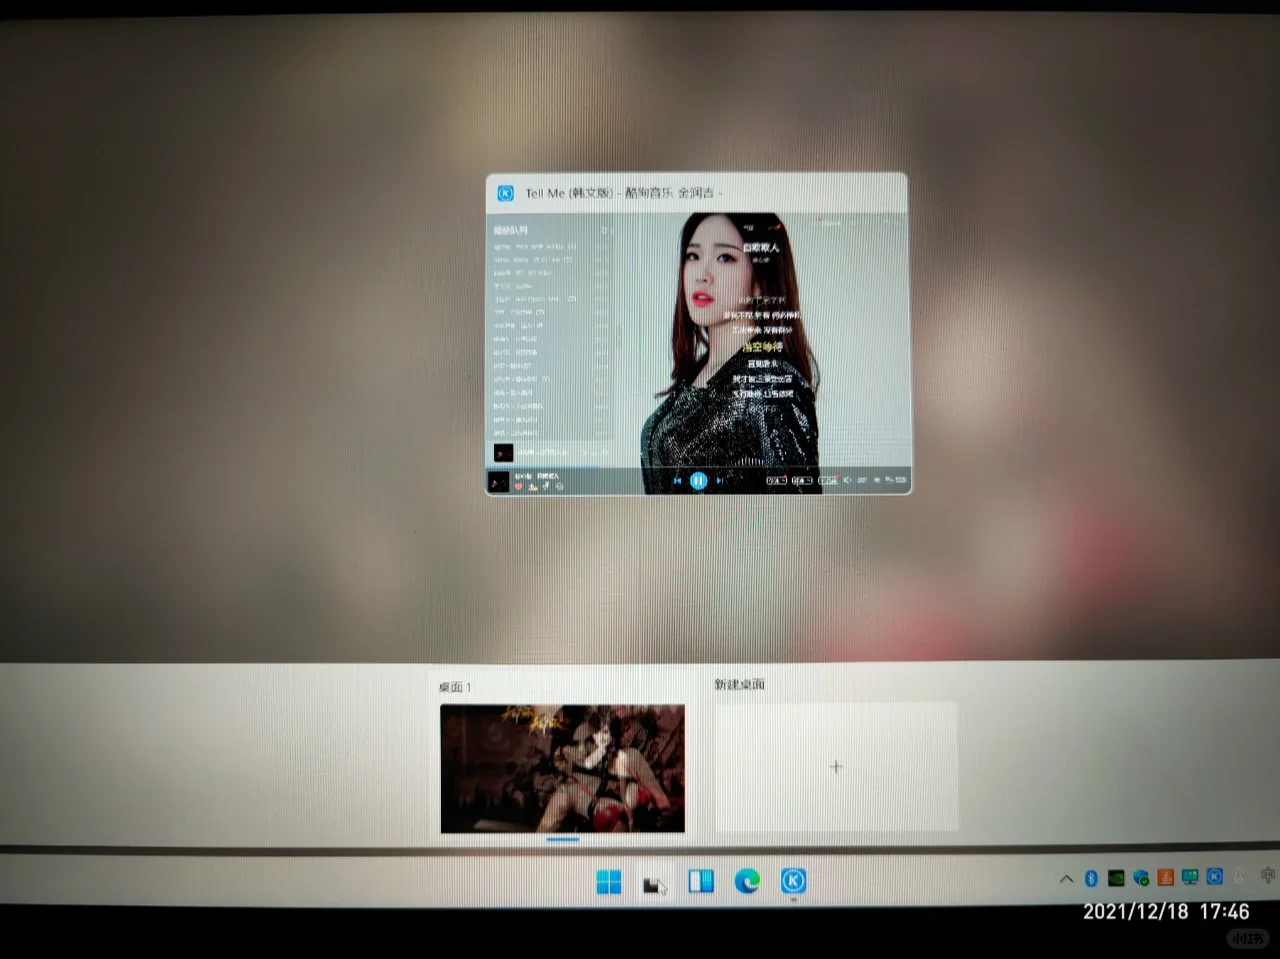Toggle the heart to favorite the current song
This screenshot has height=959, width=1280.
[519, 486]
